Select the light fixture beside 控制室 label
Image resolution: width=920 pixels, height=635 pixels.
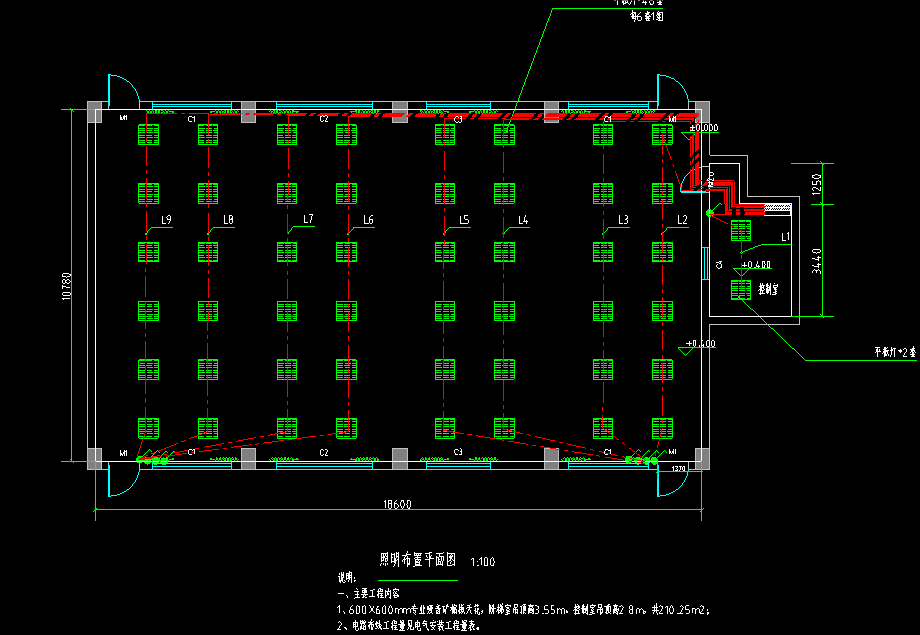(741, 290)
